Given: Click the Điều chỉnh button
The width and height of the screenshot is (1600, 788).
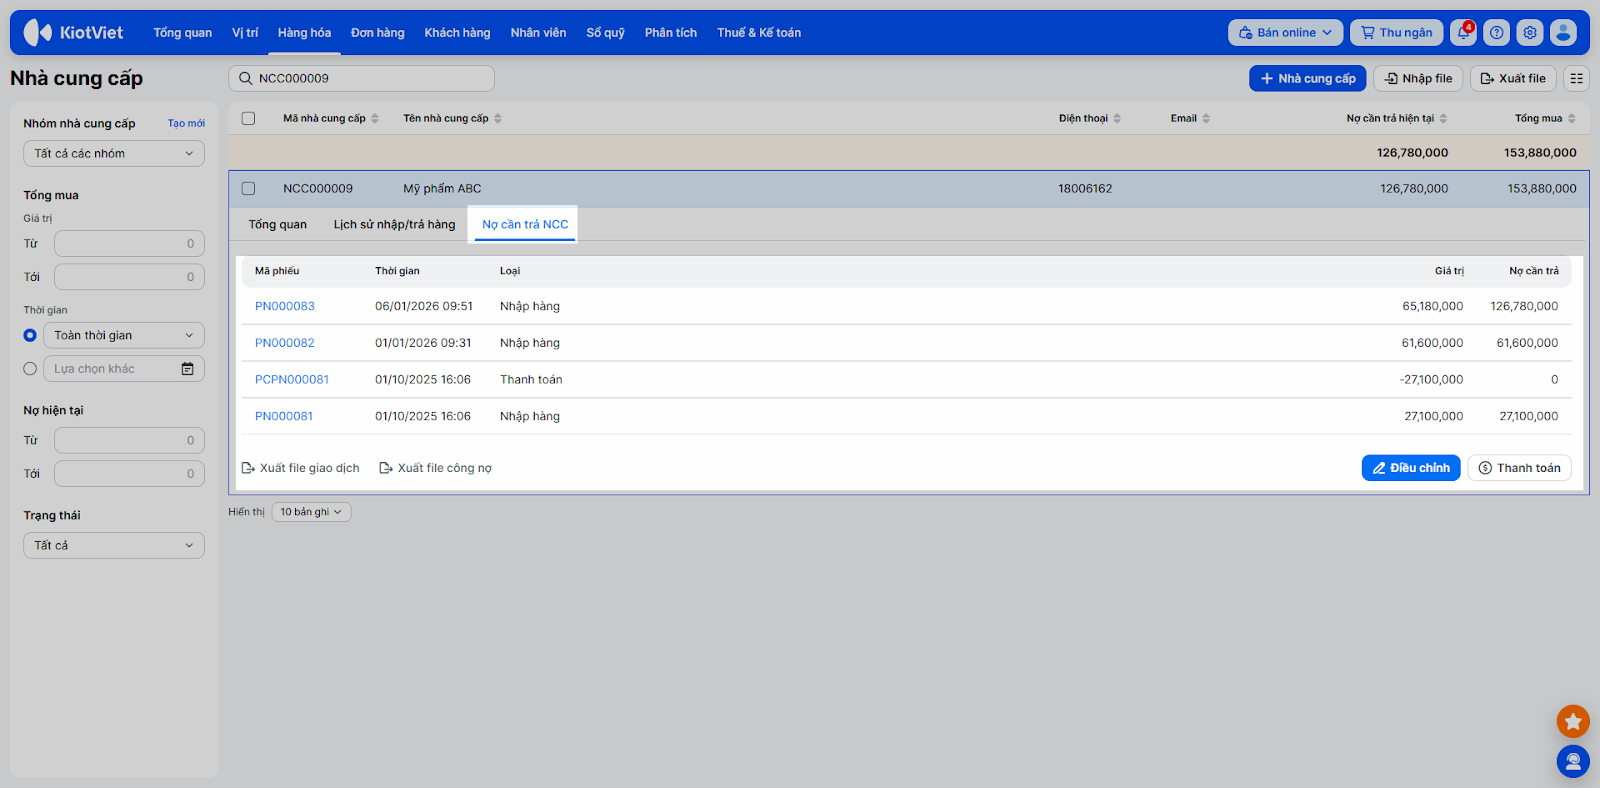Looking at the screenshot, I should pos(1410,468).
